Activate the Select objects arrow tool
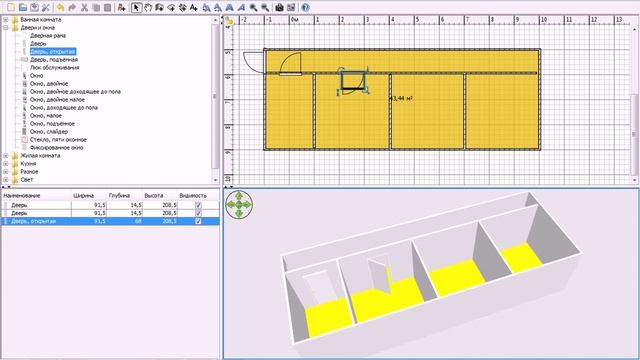 click(x=136, y=7)
